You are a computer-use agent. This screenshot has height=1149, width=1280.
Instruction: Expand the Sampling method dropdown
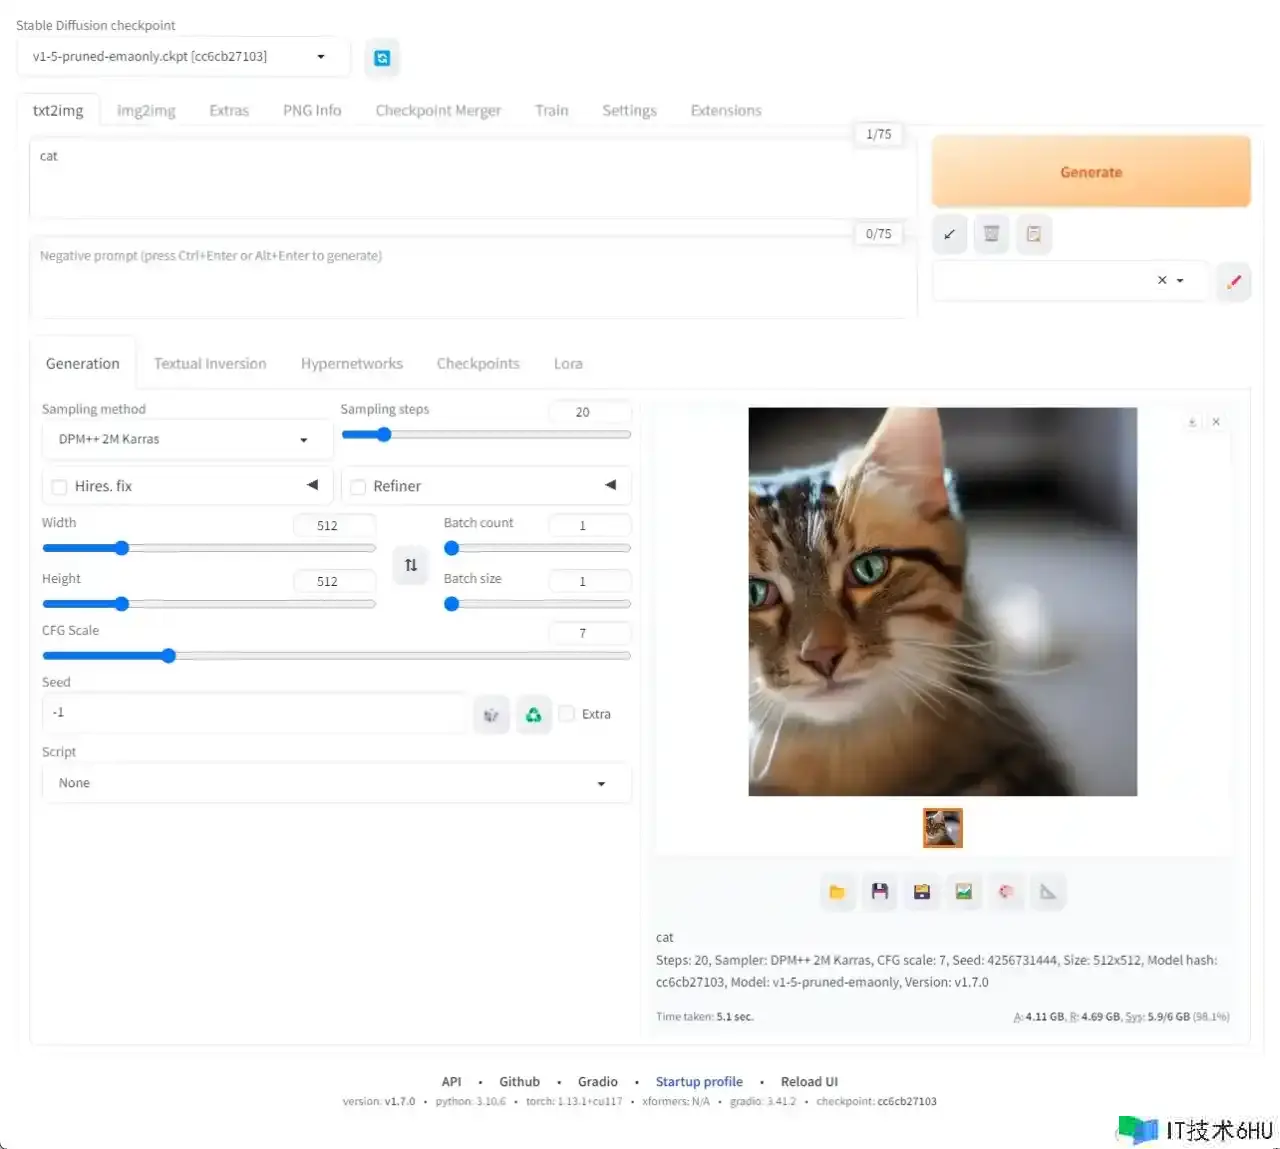(186, 439)
